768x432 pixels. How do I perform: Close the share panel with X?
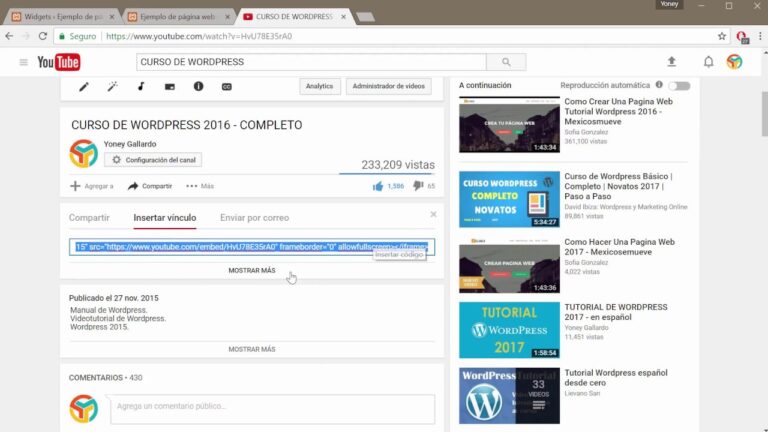click(x=433, y=214)
